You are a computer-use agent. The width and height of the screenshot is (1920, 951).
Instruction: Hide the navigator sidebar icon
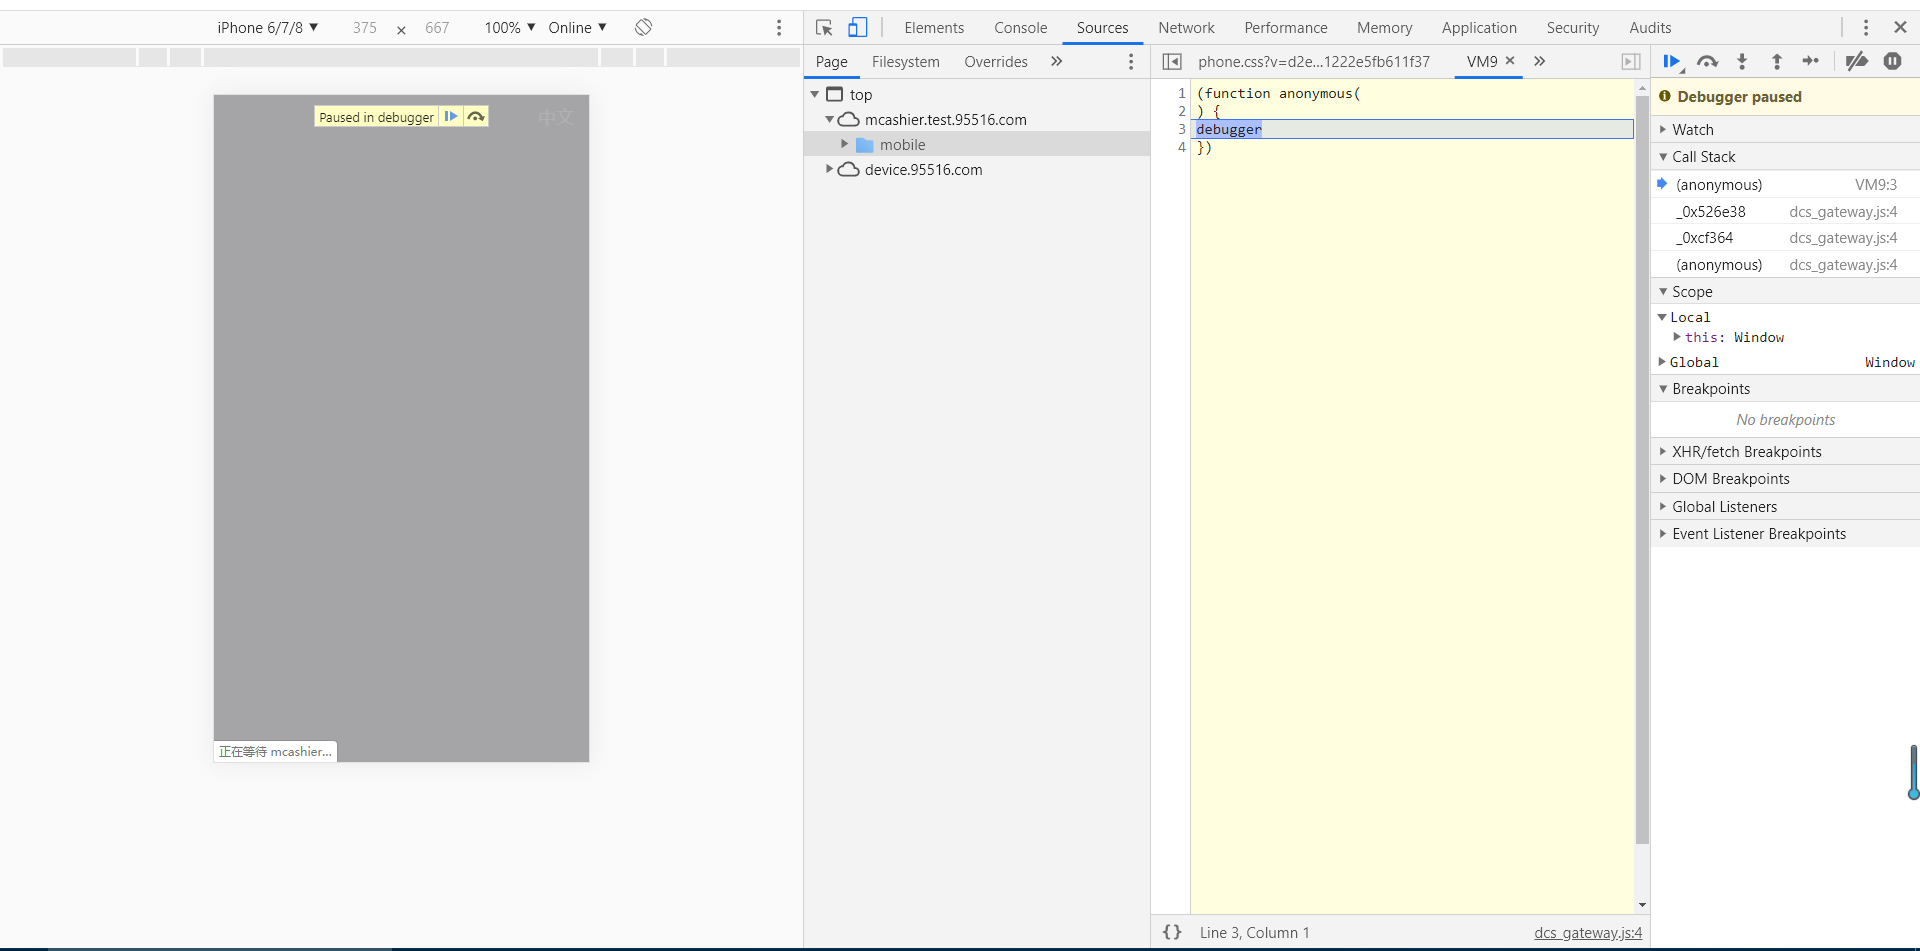(x=1172, y=62)
